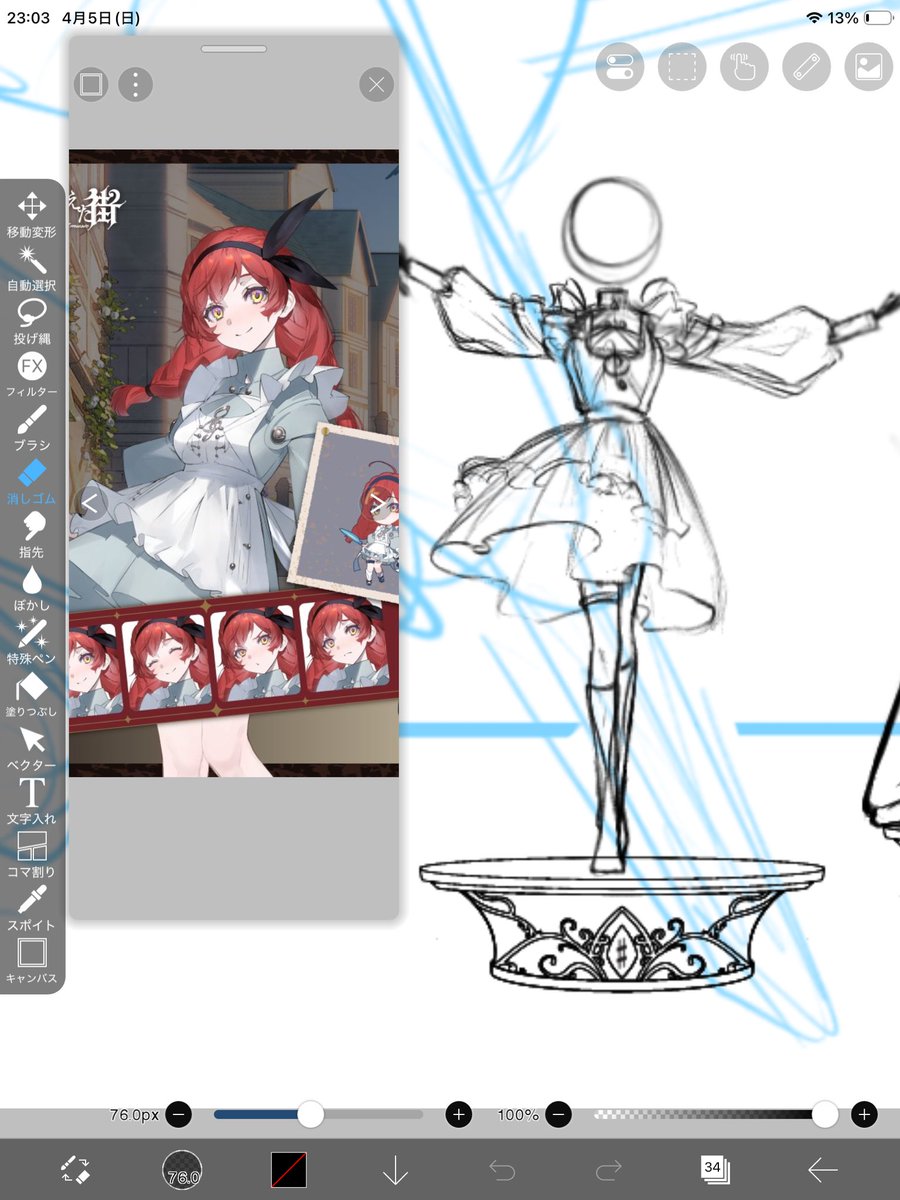Open the current color swatch
The width and height of the screenshot is (900, 1200).
coord(289,1169)
